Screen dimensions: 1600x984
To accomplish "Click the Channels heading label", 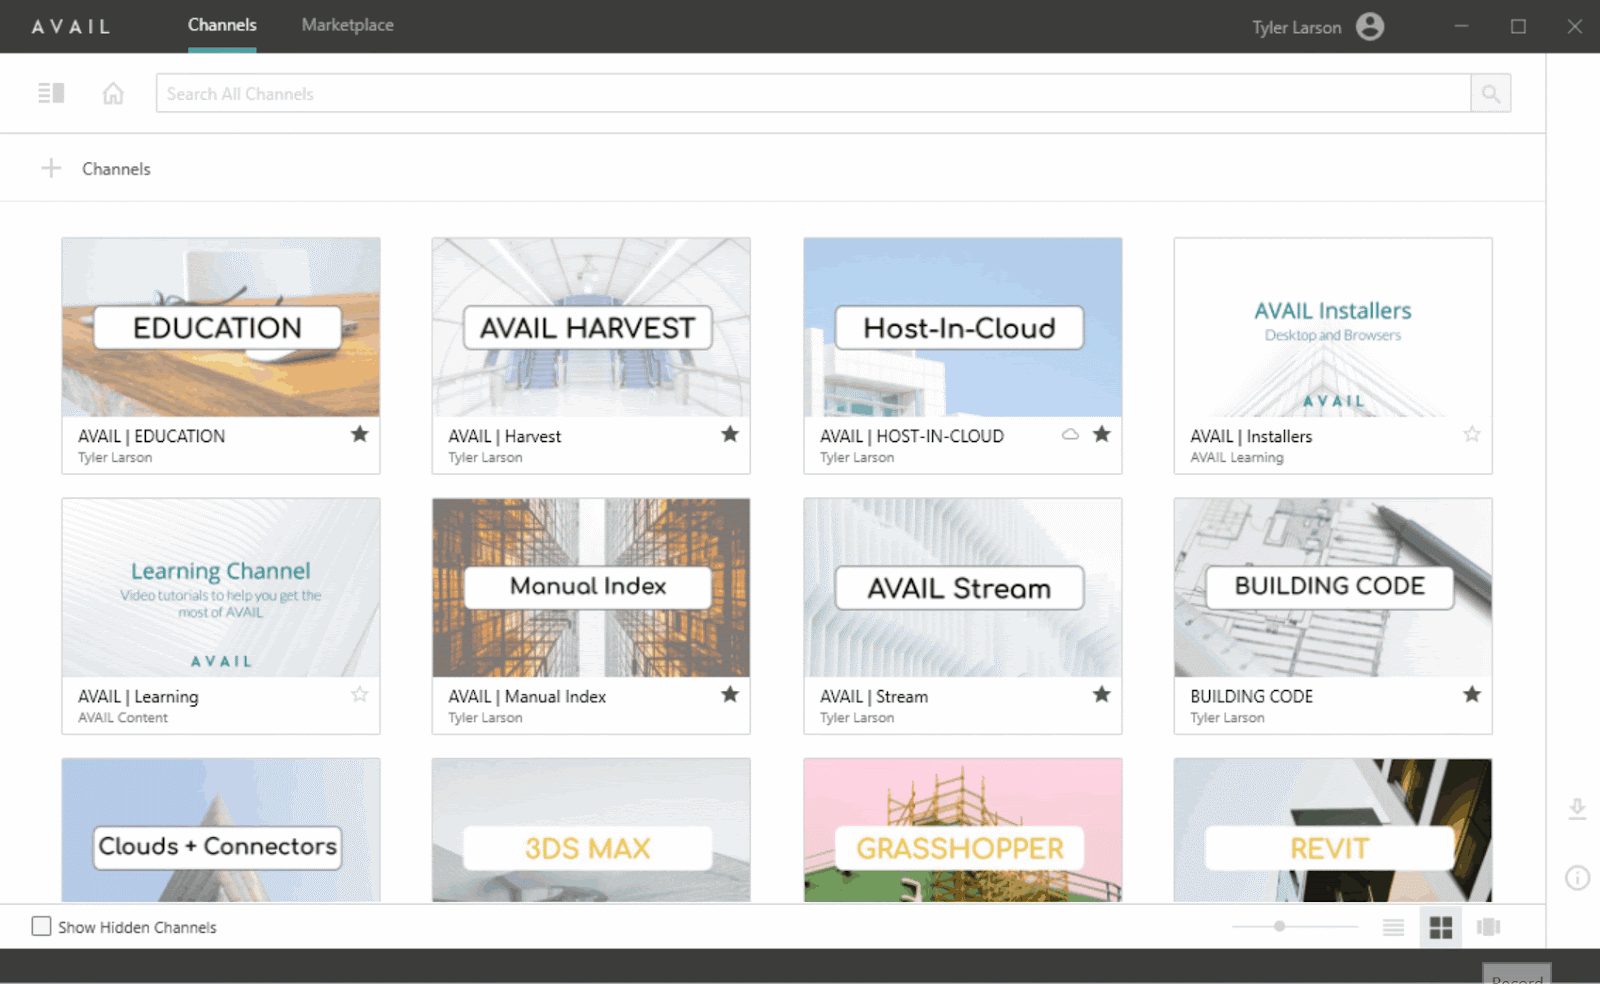I will 116,169.
